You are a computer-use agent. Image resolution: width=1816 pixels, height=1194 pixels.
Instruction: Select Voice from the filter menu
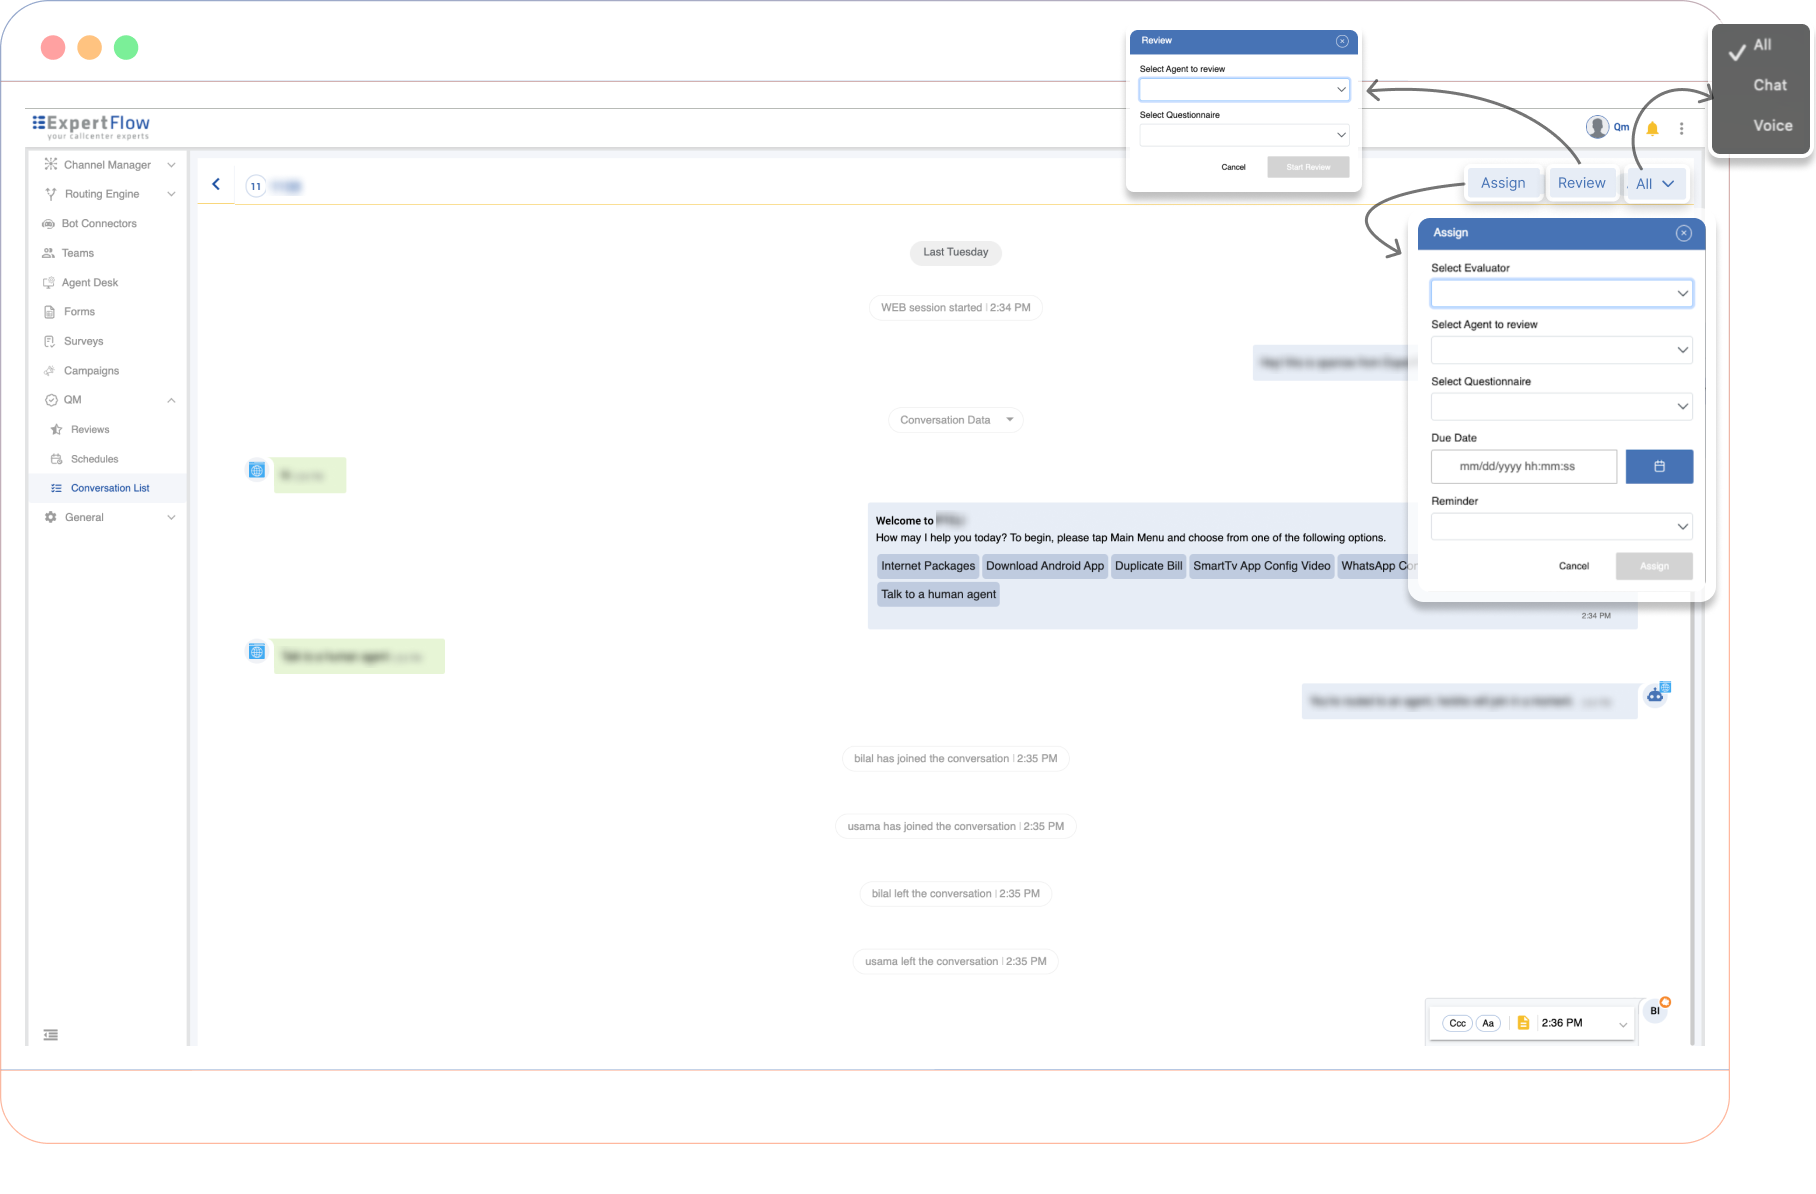coord(1772,126)
